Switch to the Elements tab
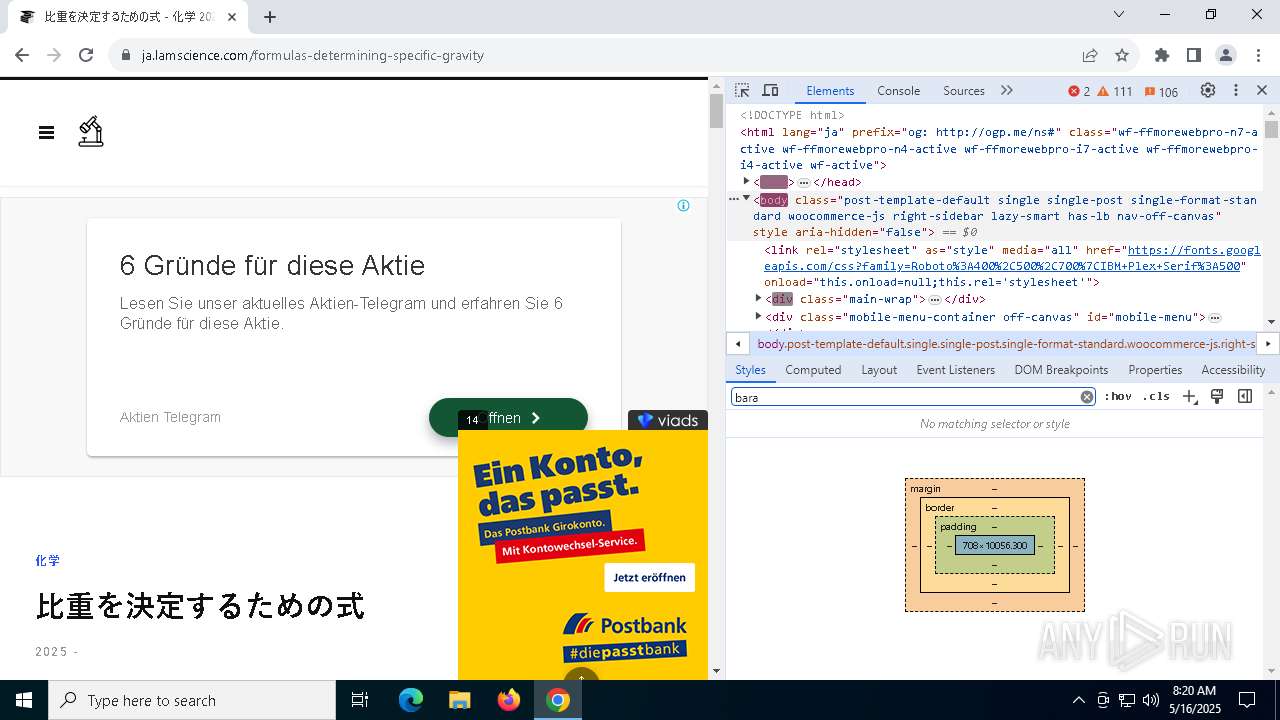 pos(830,90)
